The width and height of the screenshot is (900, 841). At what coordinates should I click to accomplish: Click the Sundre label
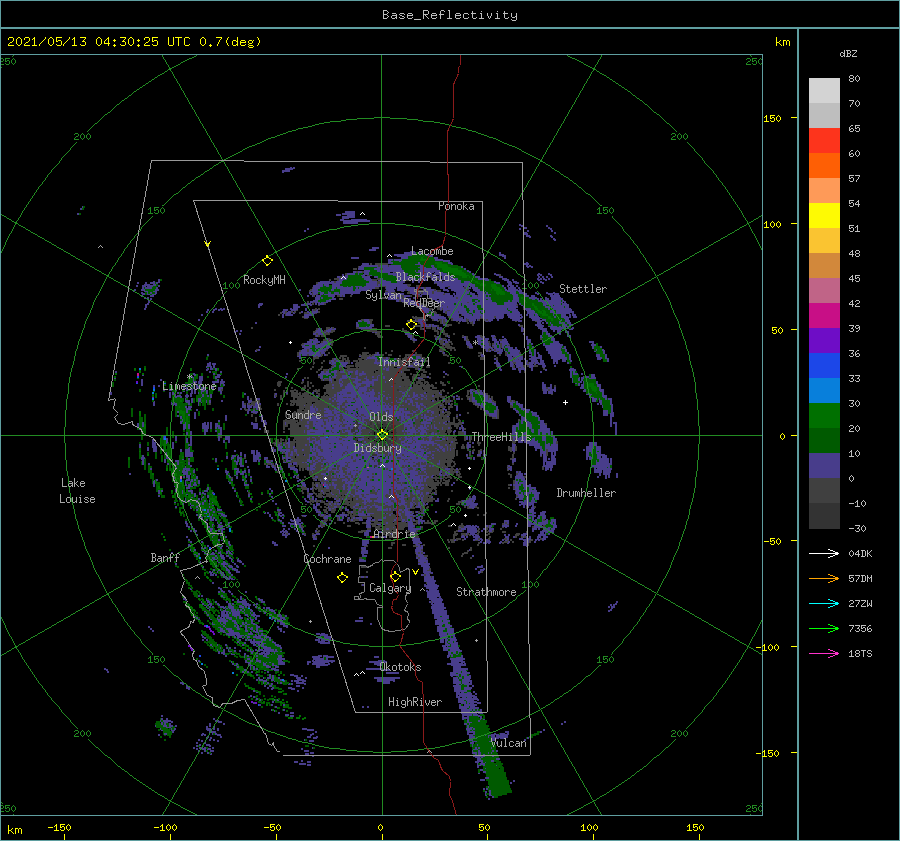pos(303,414)
